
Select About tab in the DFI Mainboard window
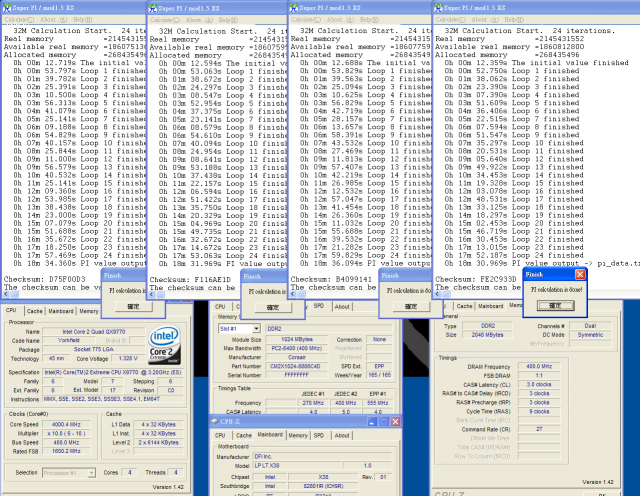click(x=342, y=436)
